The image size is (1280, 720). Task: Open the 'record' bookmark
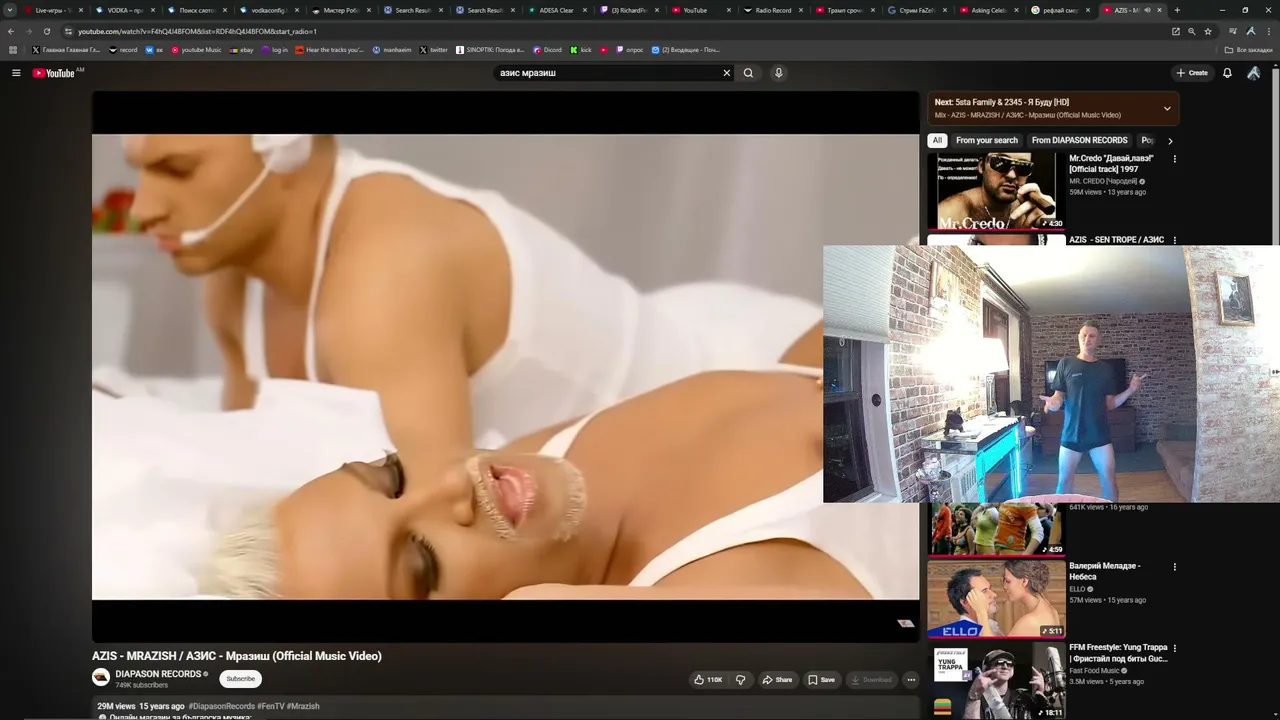coord(123,50)
